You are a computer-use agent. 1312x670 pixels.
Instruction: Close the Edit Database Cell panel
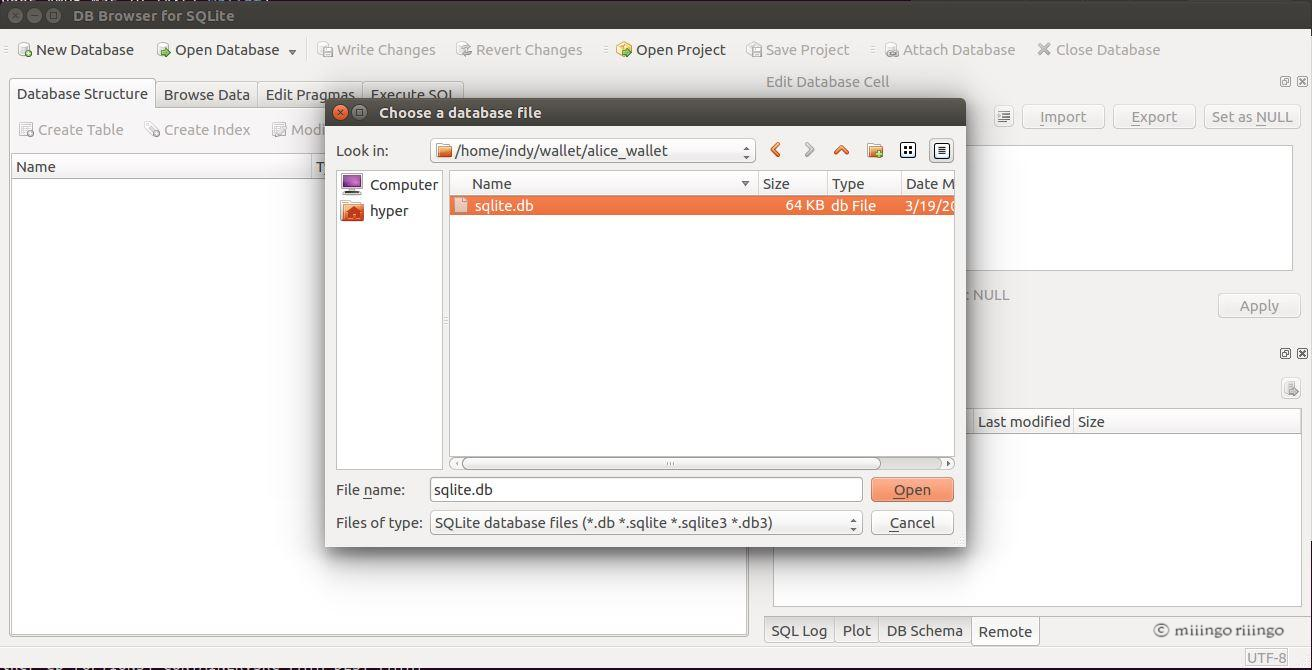coord(1301,82)
